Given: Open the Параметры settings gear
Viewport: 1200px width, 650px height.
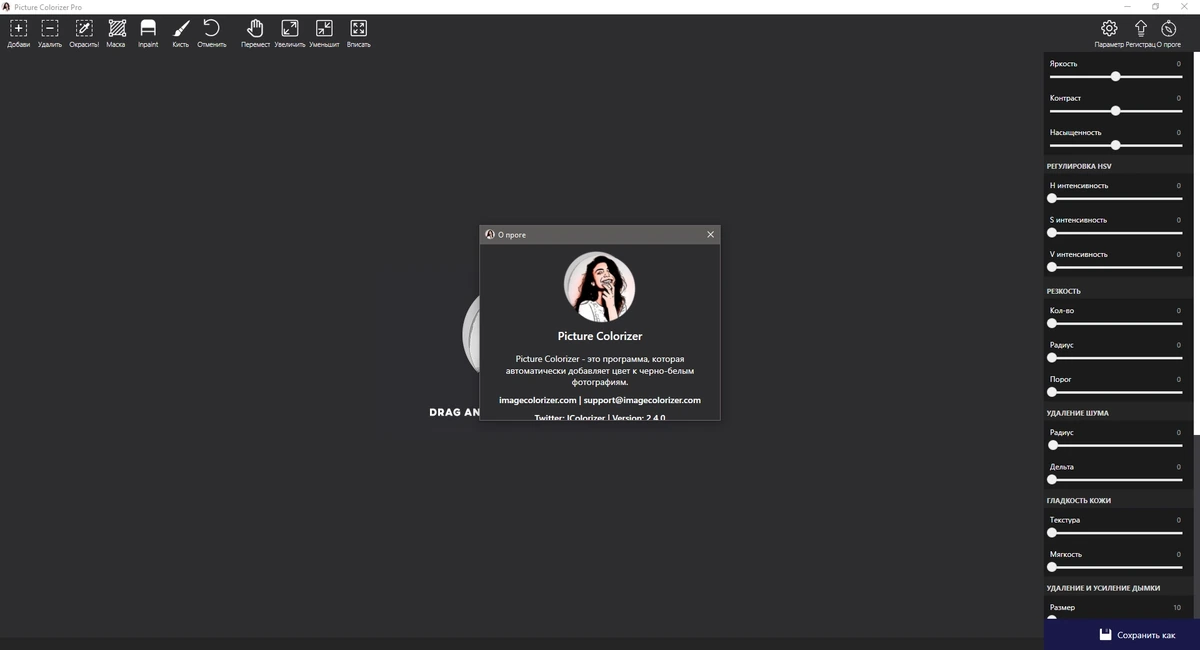Looking at the screenshot, I should coord(1109,33).
